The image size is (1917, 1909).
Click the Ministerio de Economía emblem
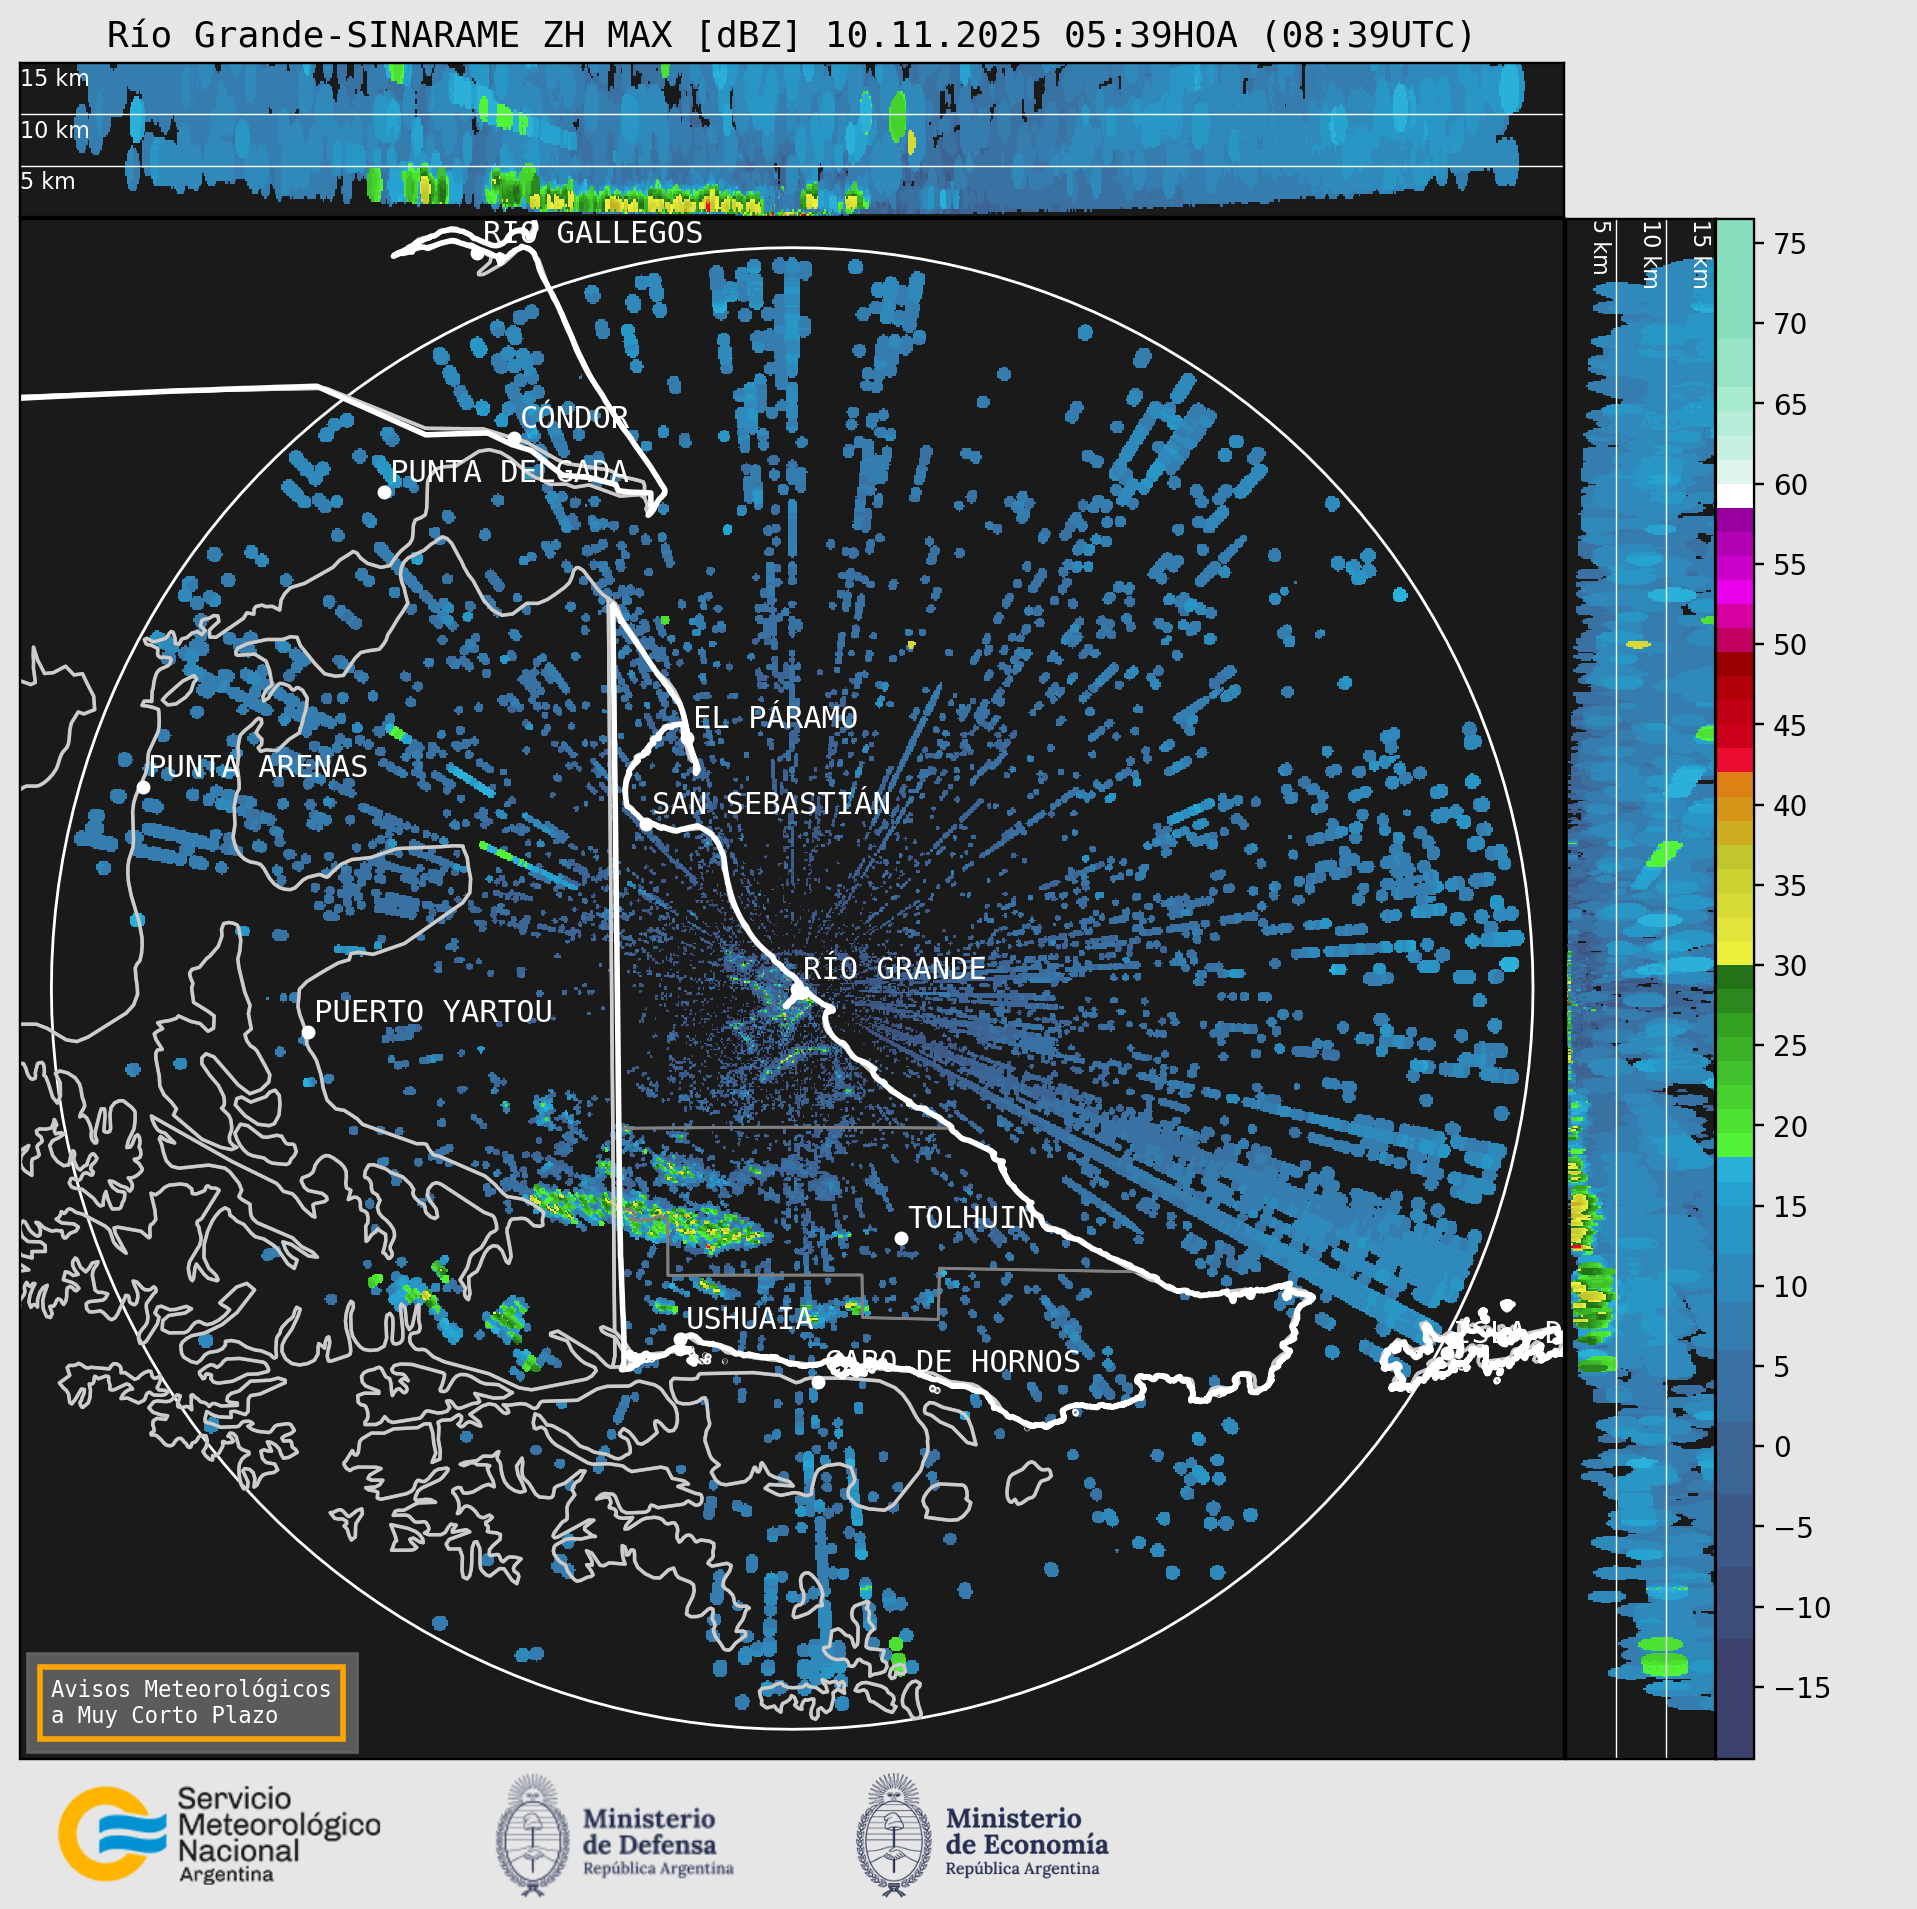pyautogui.click(x=894, y=1835)
